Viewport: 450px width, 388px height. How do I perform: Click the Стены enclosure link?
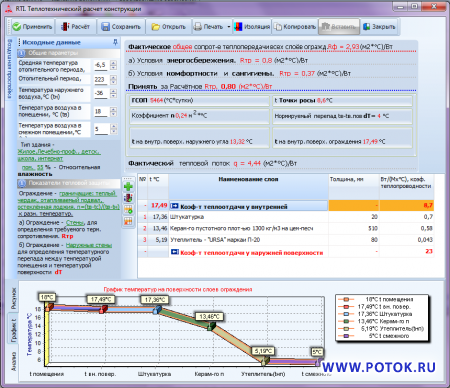pos(75,222)
